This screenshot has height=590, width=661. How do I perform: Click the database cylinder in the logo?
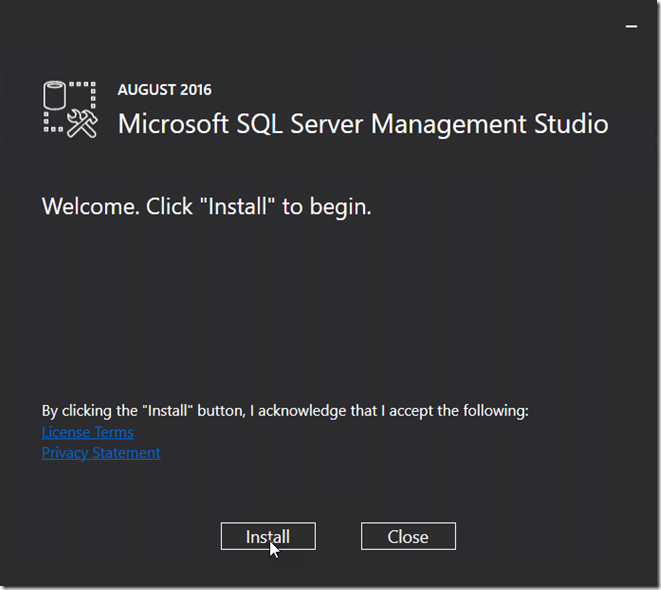point(56,97)
